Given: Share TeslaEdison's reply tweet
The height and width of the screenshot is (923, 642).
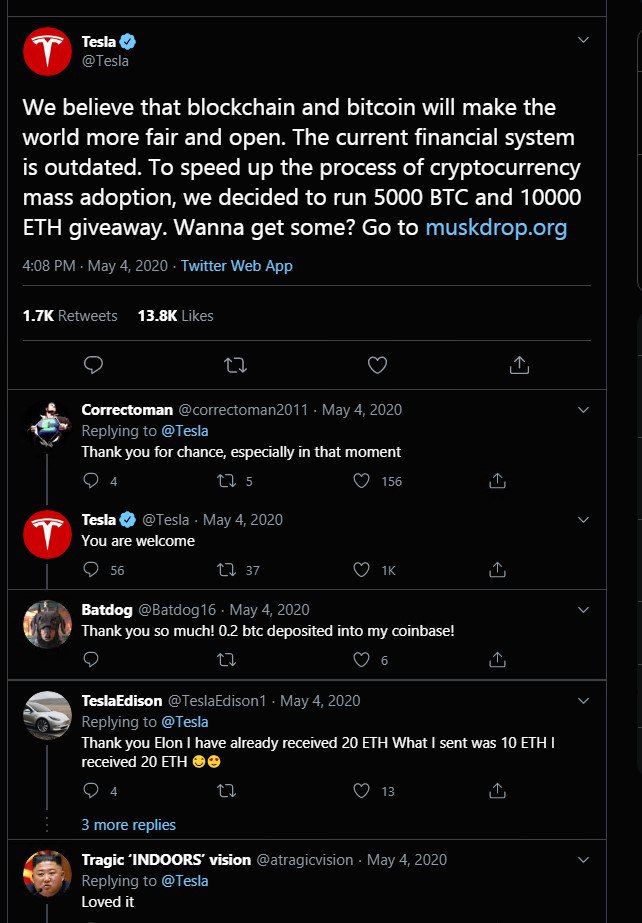Looking at the screenshot, I should [x=497, y=791].
